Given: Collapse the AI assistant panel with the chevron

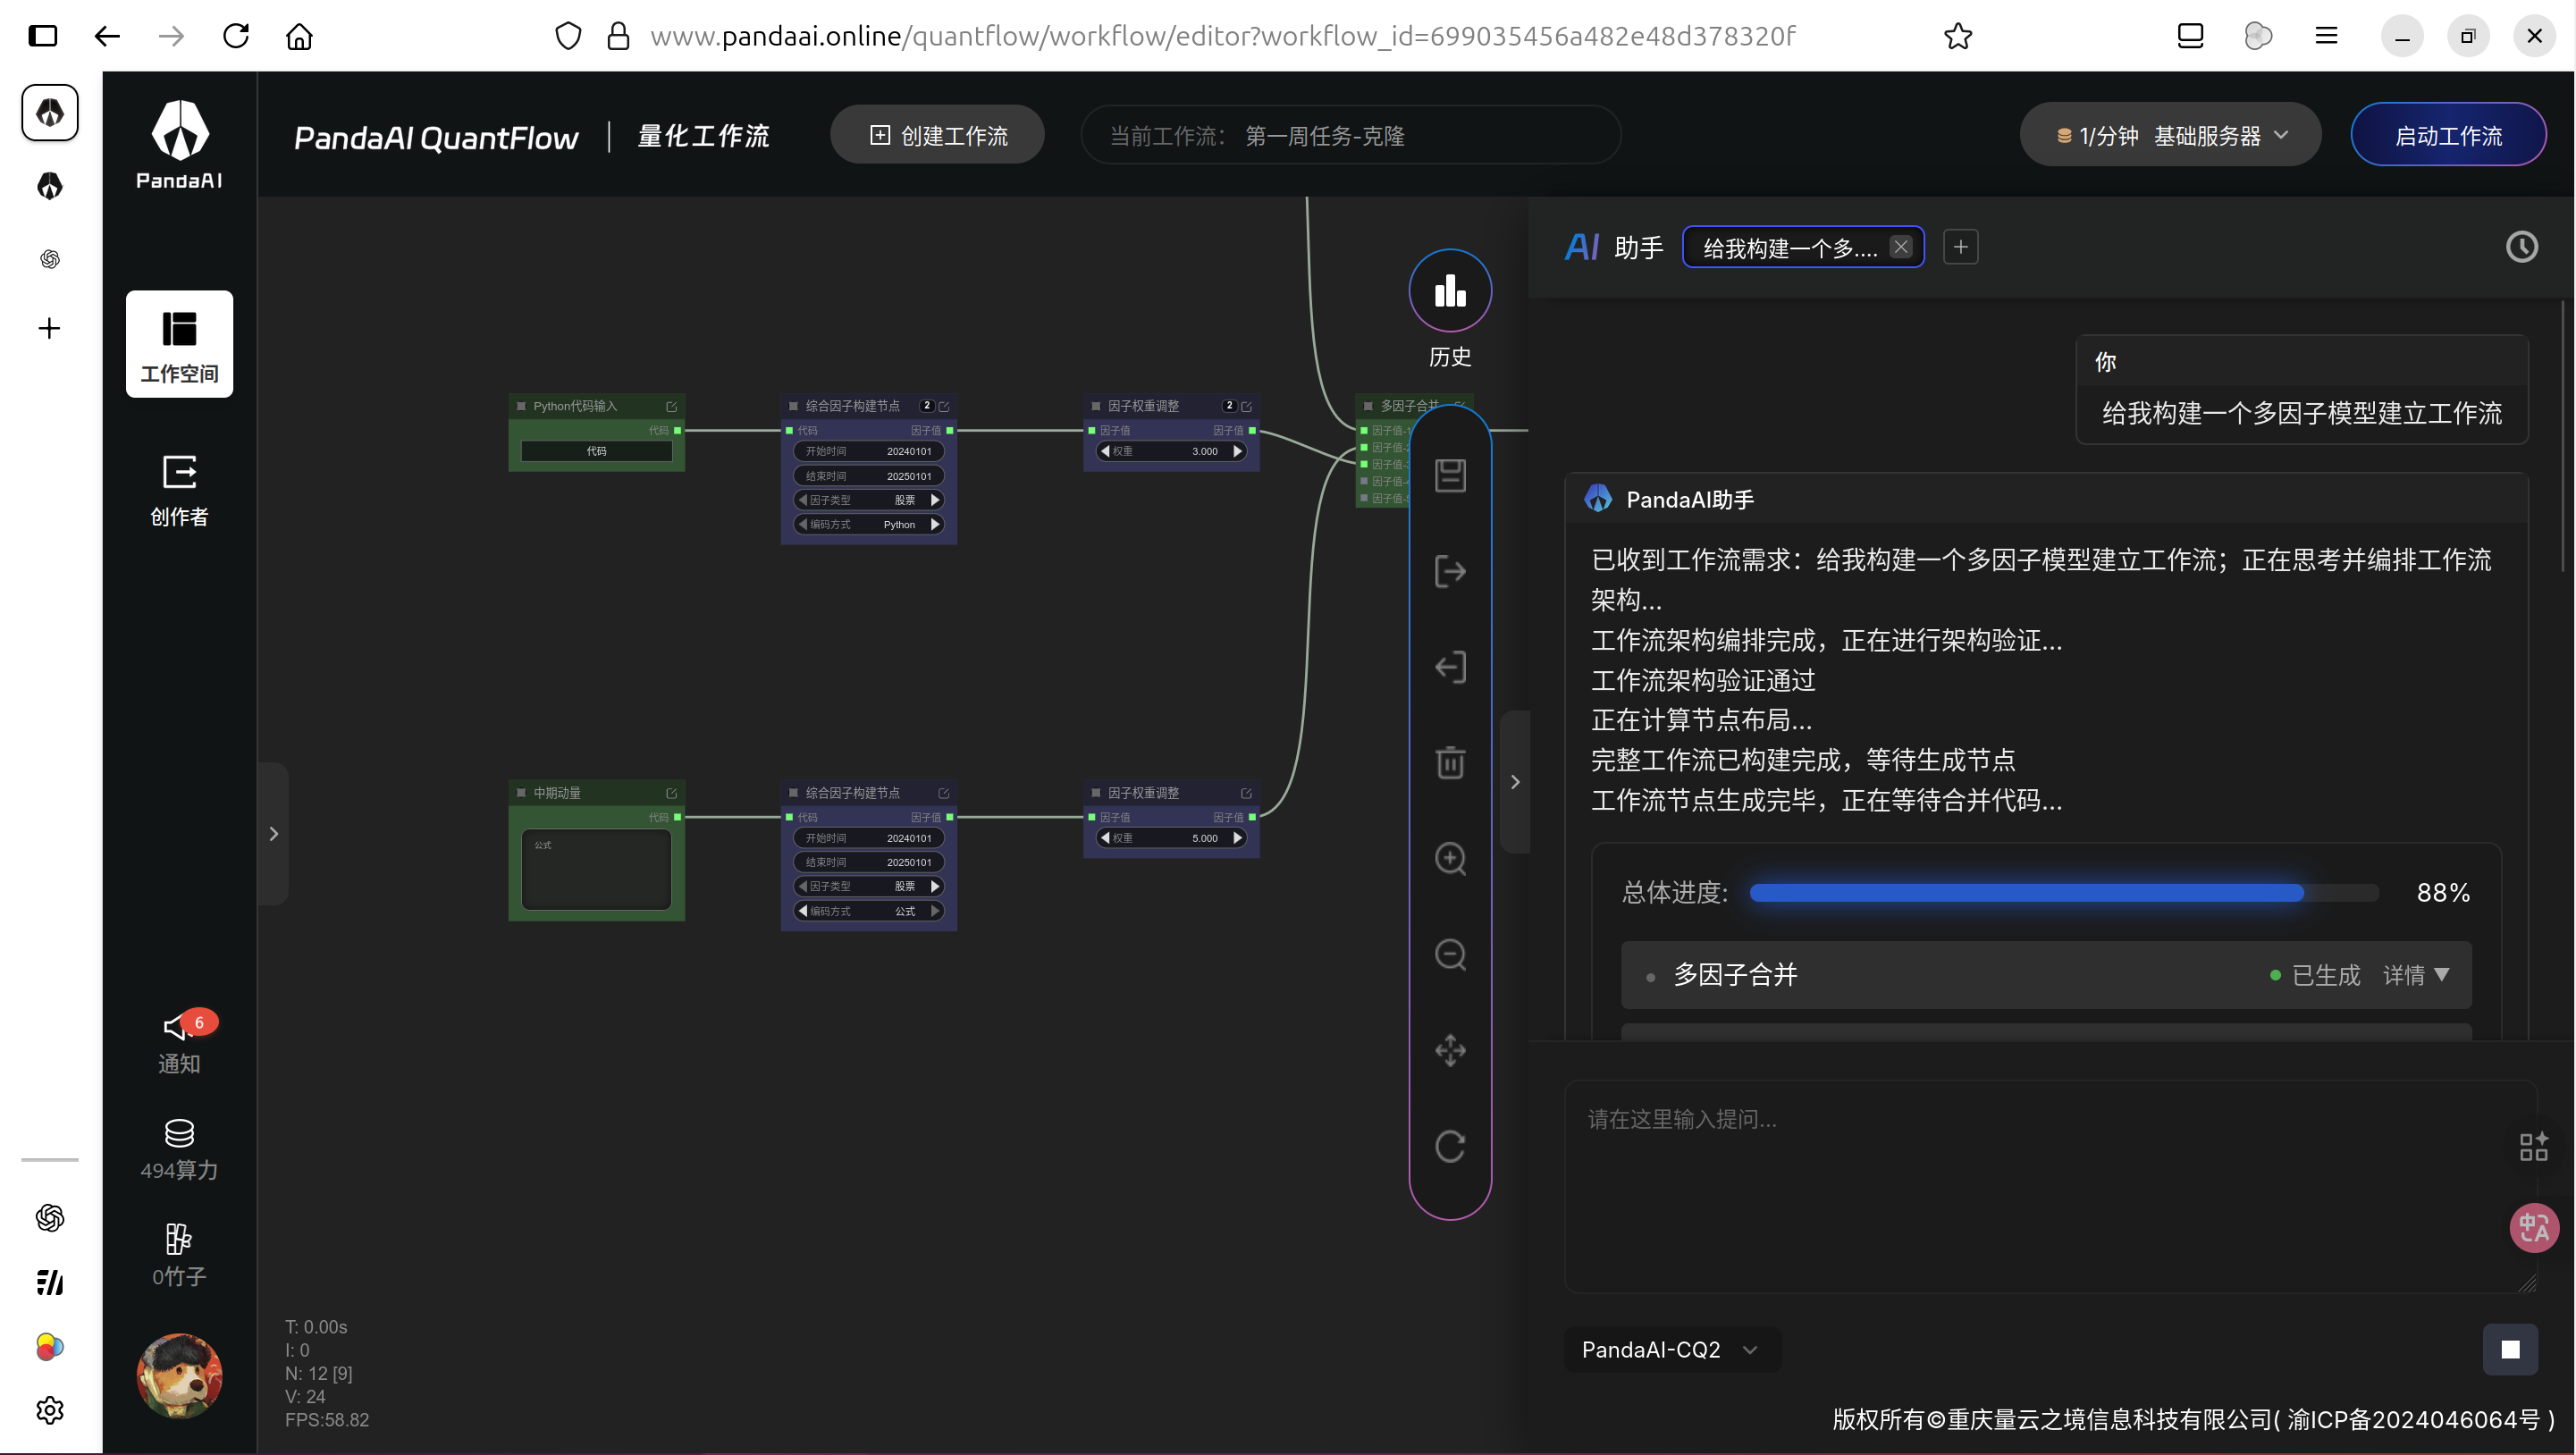Looking at the screenshot, I should tap(1515, 782).
